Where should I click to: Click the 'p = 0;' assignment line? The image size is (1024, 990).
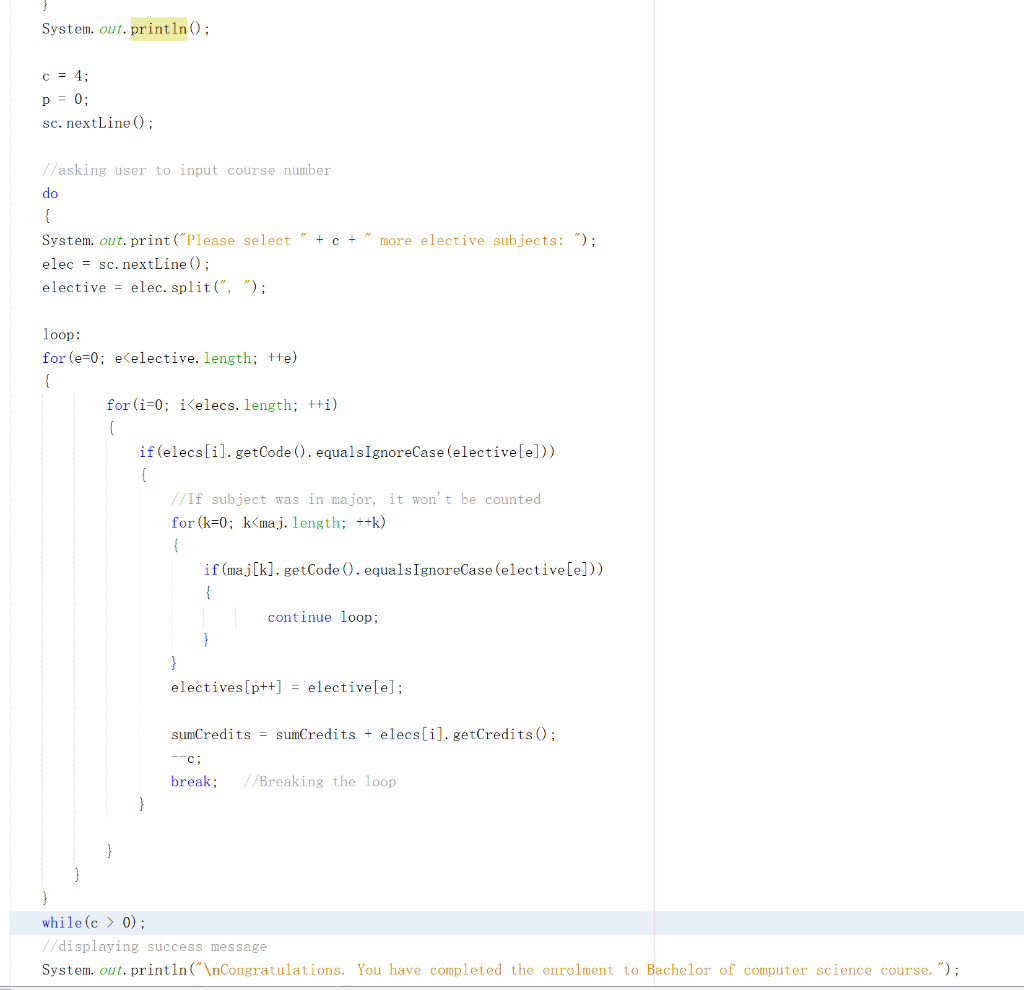[65, 99]
